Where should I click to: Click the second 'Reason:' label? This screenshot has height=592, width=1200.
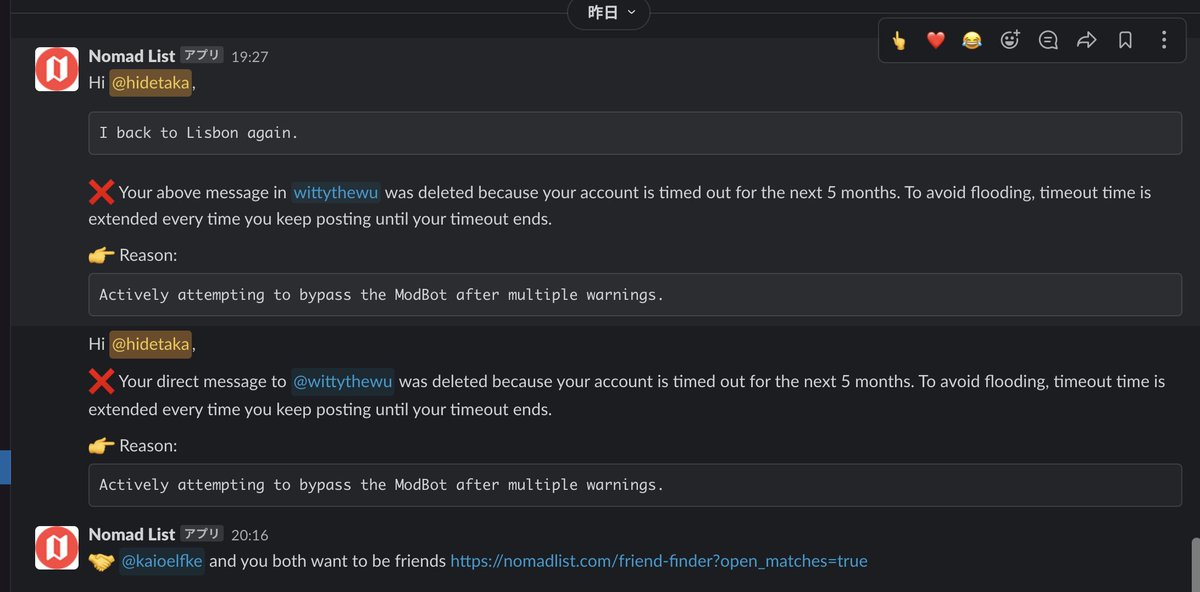click(148, 445)
